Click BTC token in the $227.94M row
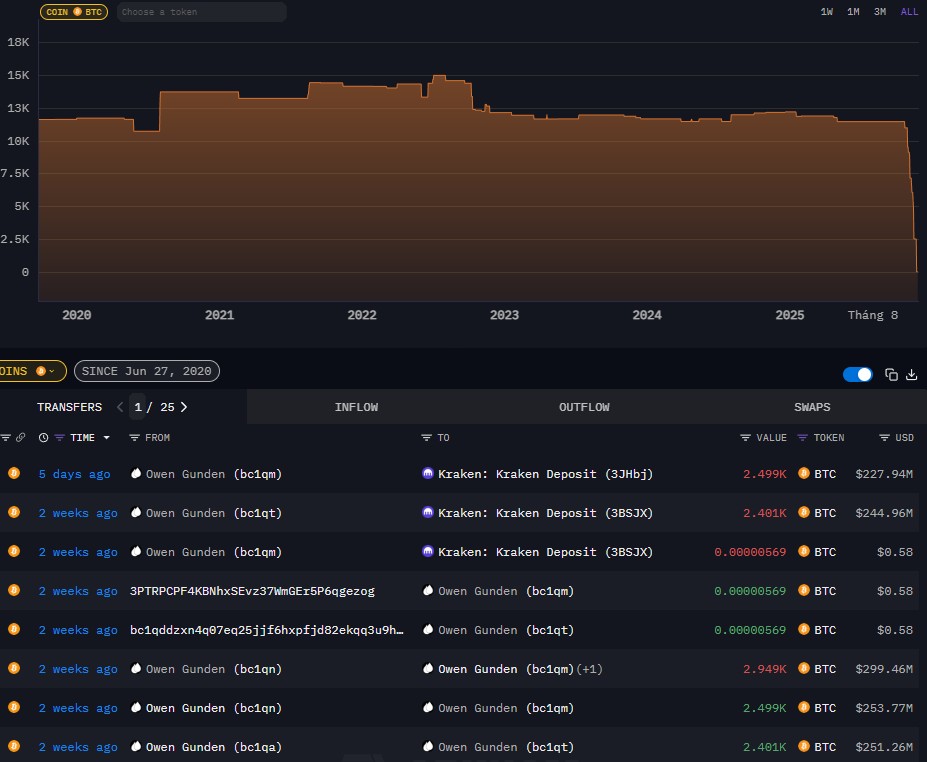 (x=825, y=474)
